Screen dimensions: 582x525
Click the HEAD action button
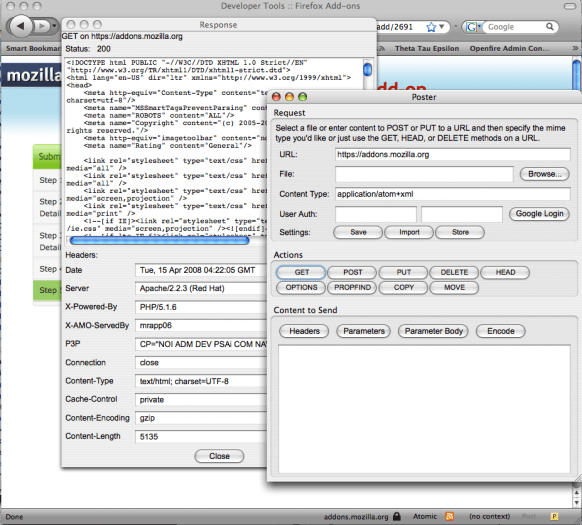point(505,272)
